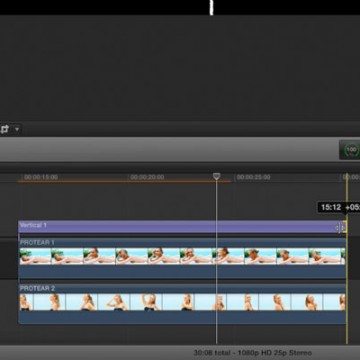This screenshot has width=360, height=360.
Task: Select the Crop tool icon
Action: tap(5, 129)
